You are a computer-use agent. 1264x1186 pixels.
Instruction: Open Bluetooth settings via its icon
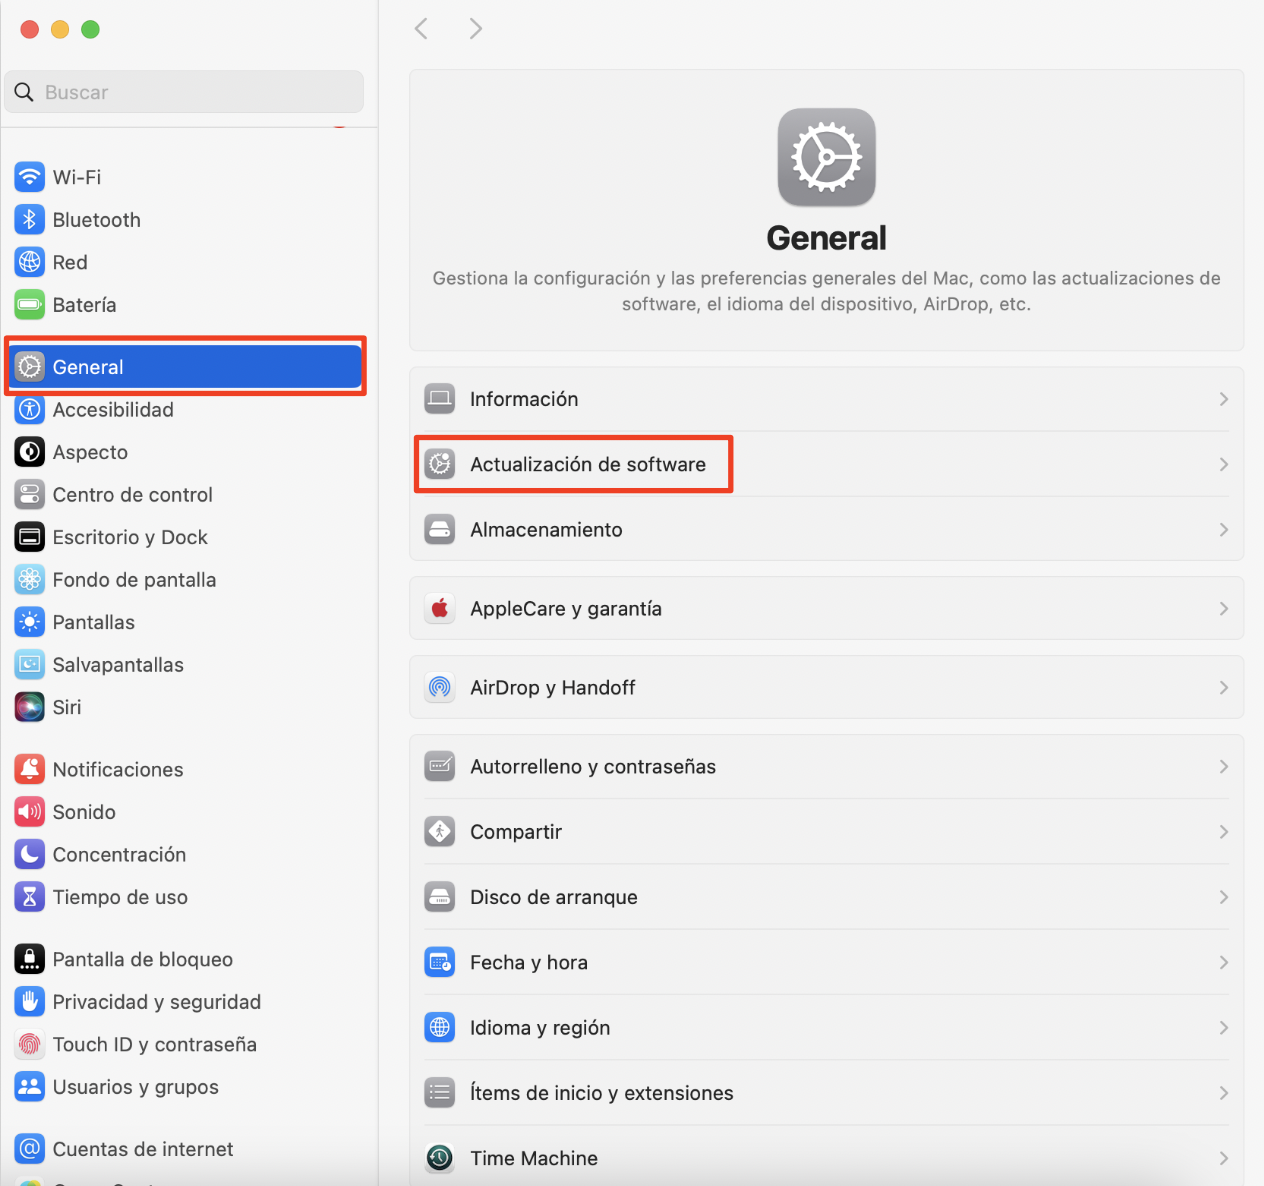[29, 219]
